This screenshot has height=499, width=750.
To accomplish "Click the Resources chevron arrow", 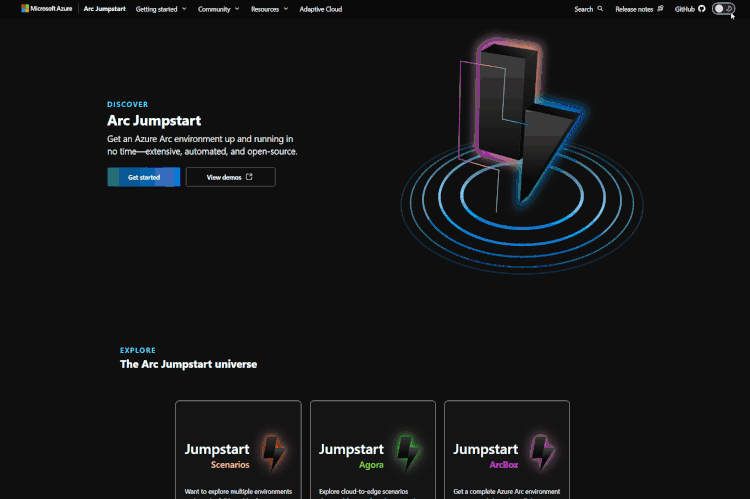I will [286, 9].
